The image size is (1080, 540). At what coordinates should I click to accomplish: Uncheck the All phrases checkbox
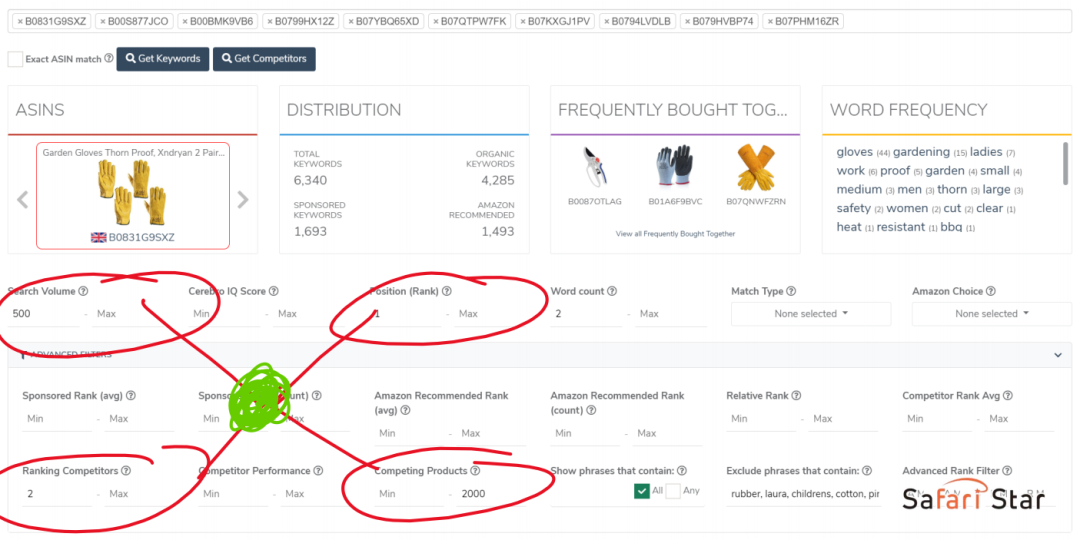click(x=641, y=491)
